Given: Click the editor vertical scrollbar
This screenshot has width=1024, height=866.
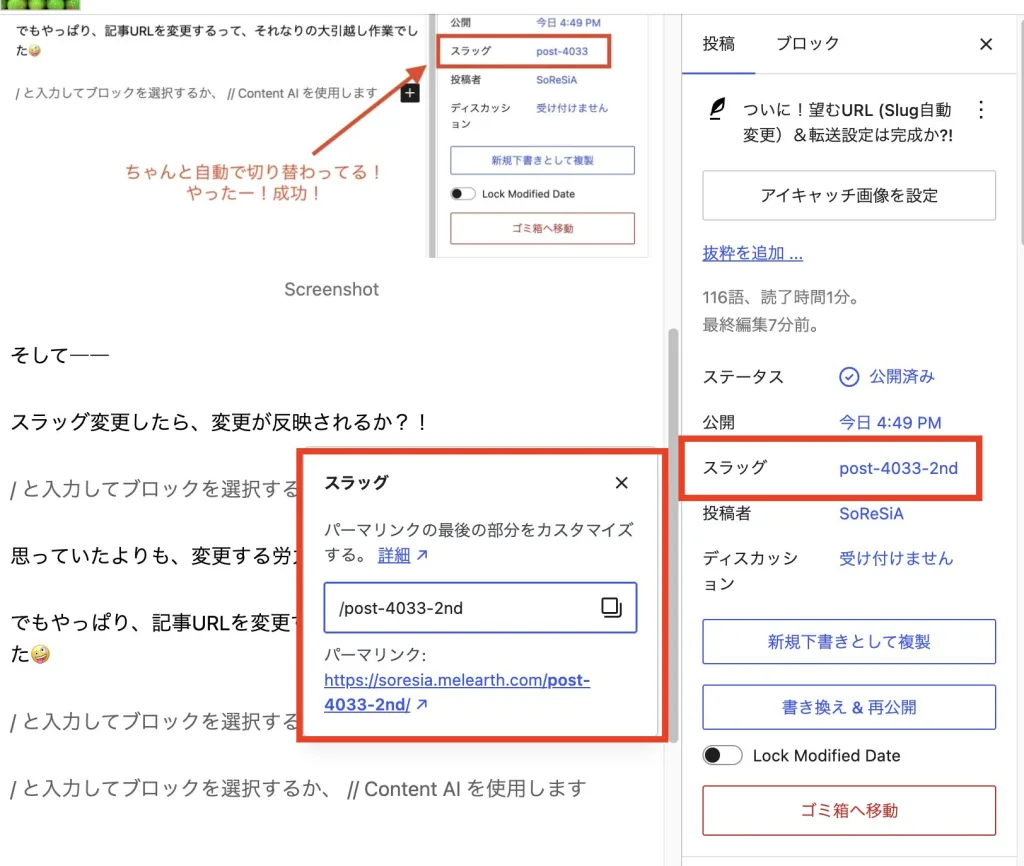Looking at the screenshot, I should 673,536.
